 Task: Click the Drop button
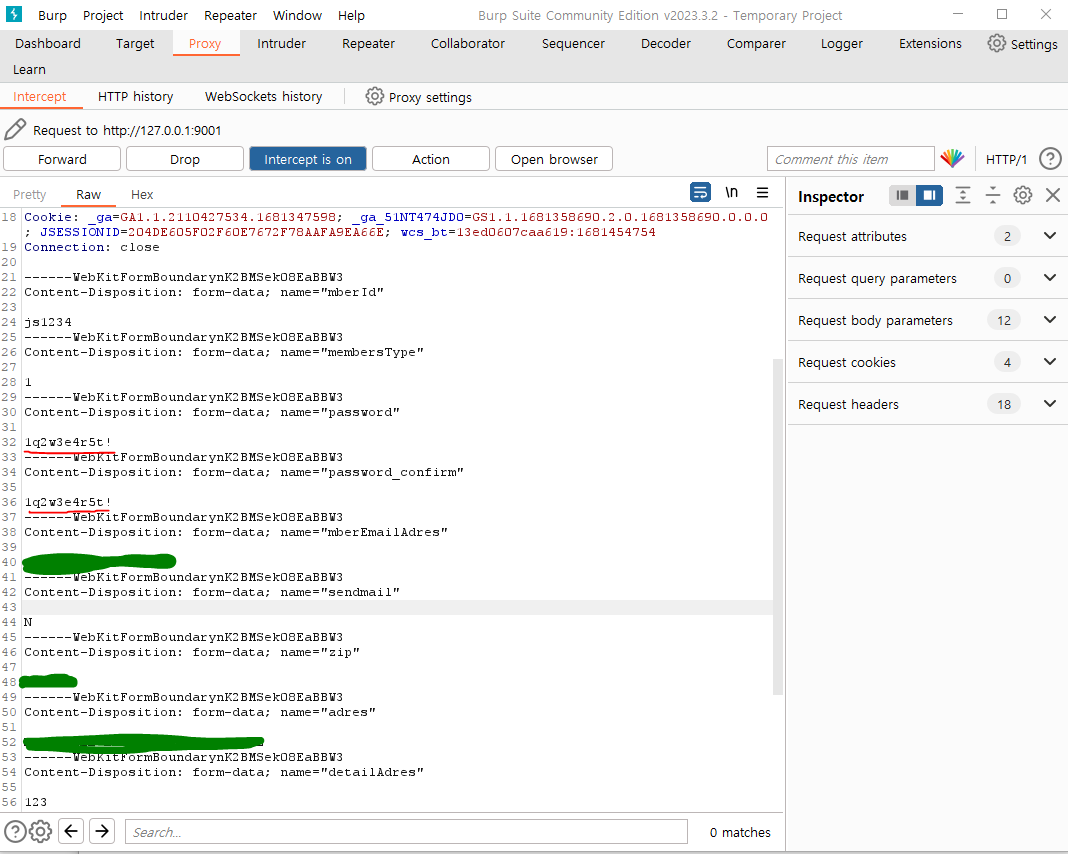point(185,159)
